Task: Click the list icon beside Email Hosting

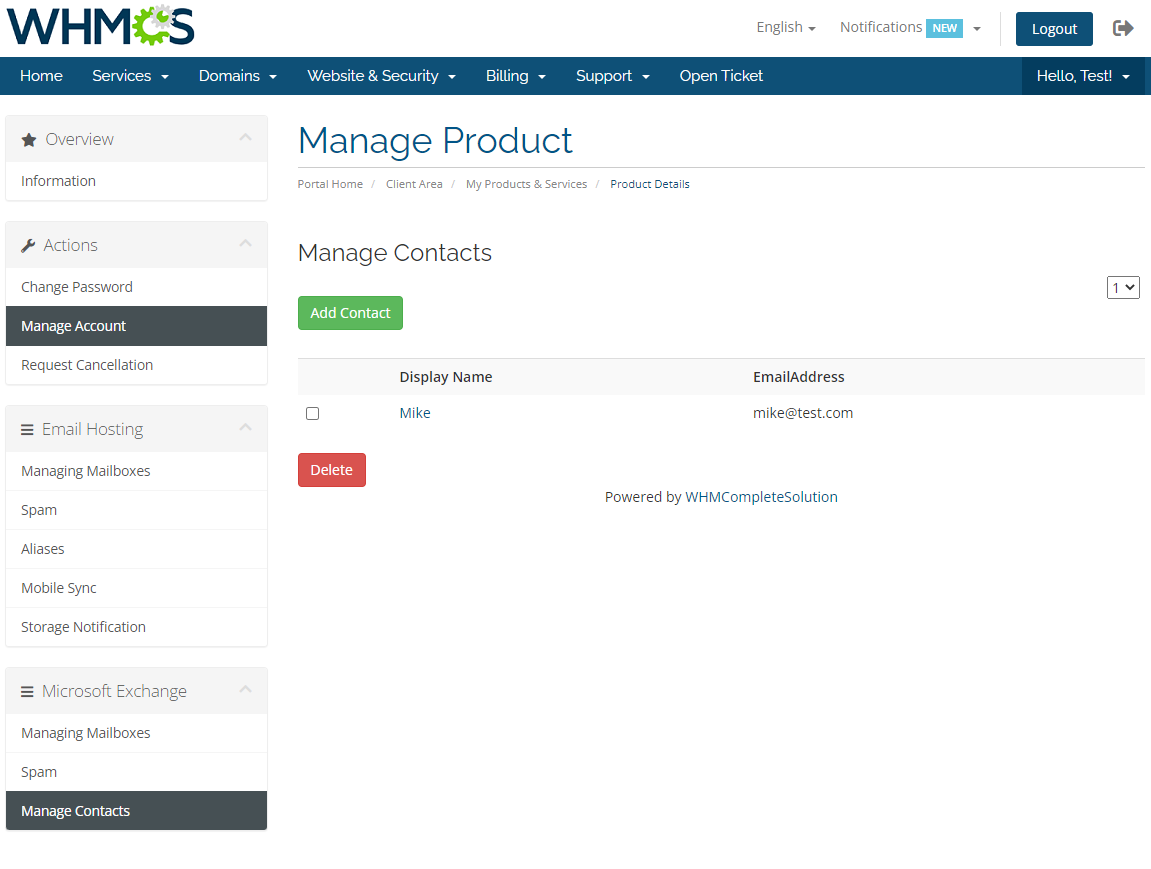Action: (27, 429)
